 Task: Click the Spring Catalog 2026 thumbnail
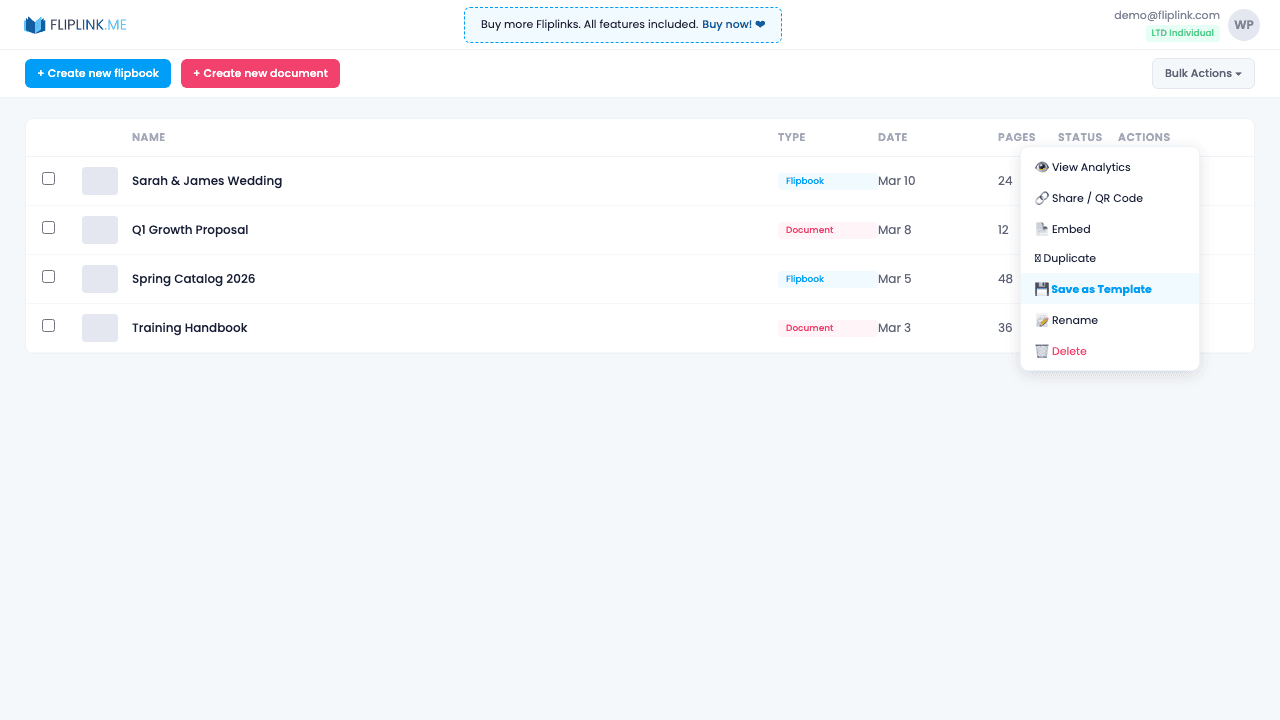[99, 279]
